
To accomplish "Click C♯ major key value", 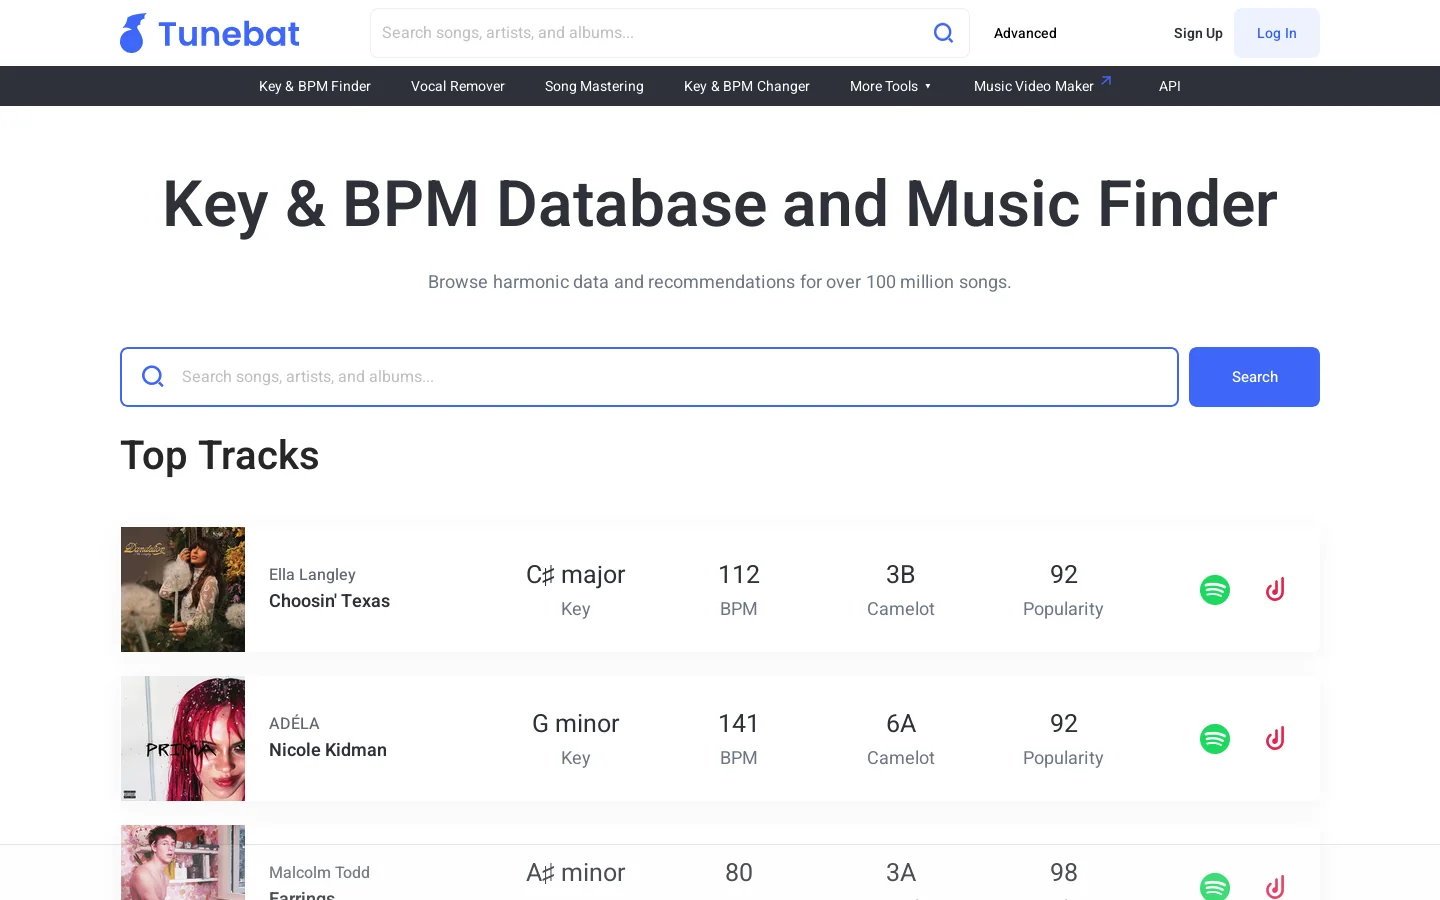I will 576,574.
